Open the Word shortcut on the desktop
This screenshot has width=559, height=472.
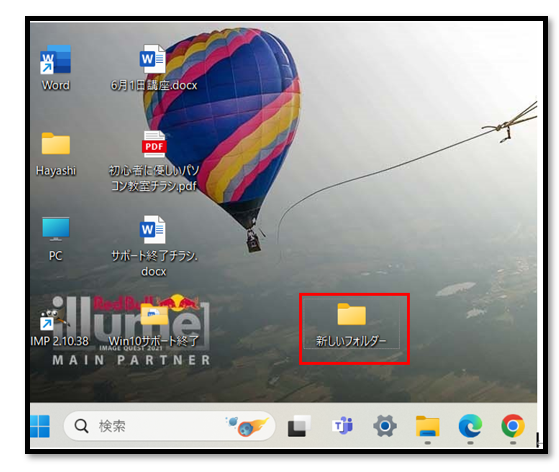(55, 60)
